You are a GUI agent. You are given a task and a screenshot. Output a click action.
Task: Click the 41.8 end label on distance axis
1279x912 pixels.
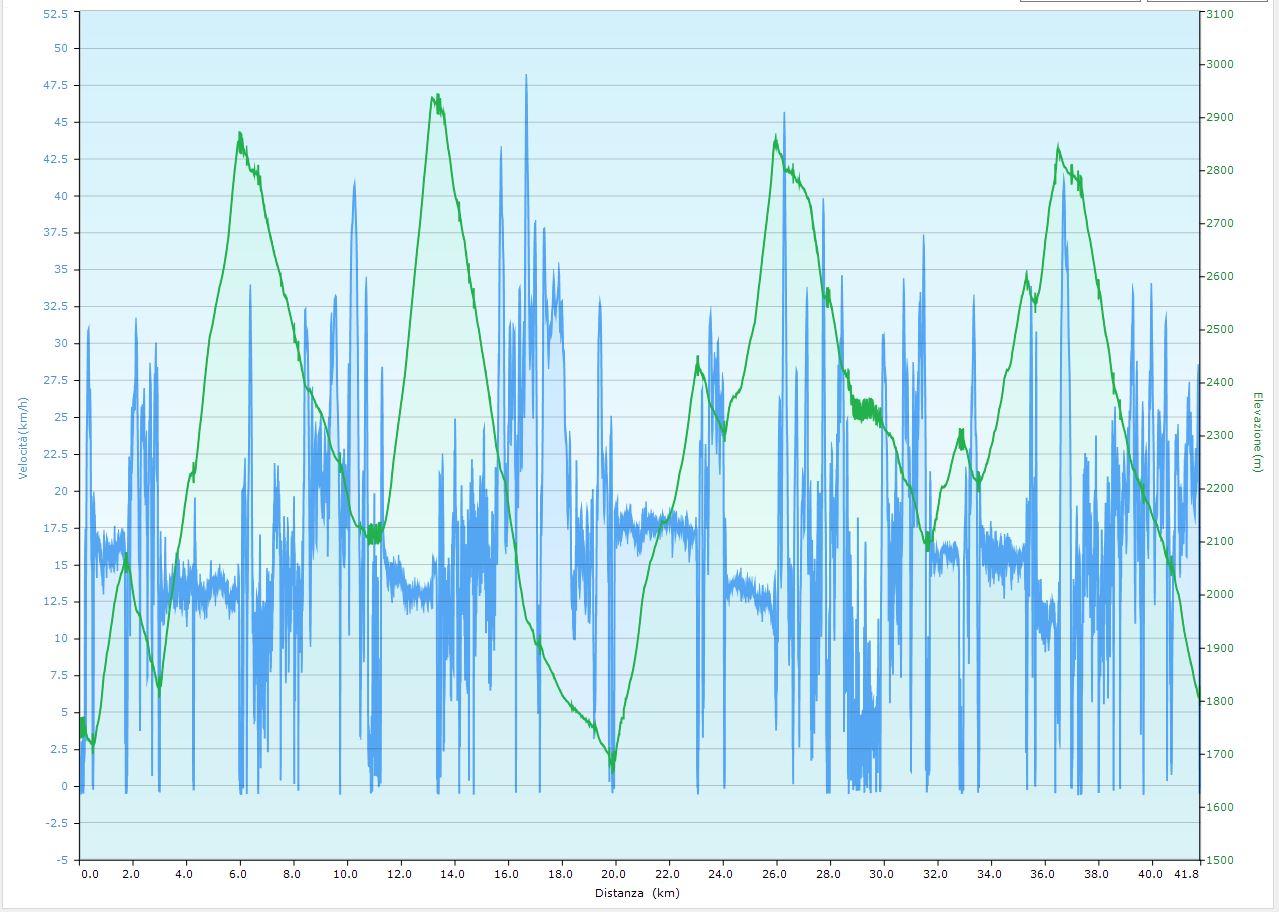tap(1186, 873)
